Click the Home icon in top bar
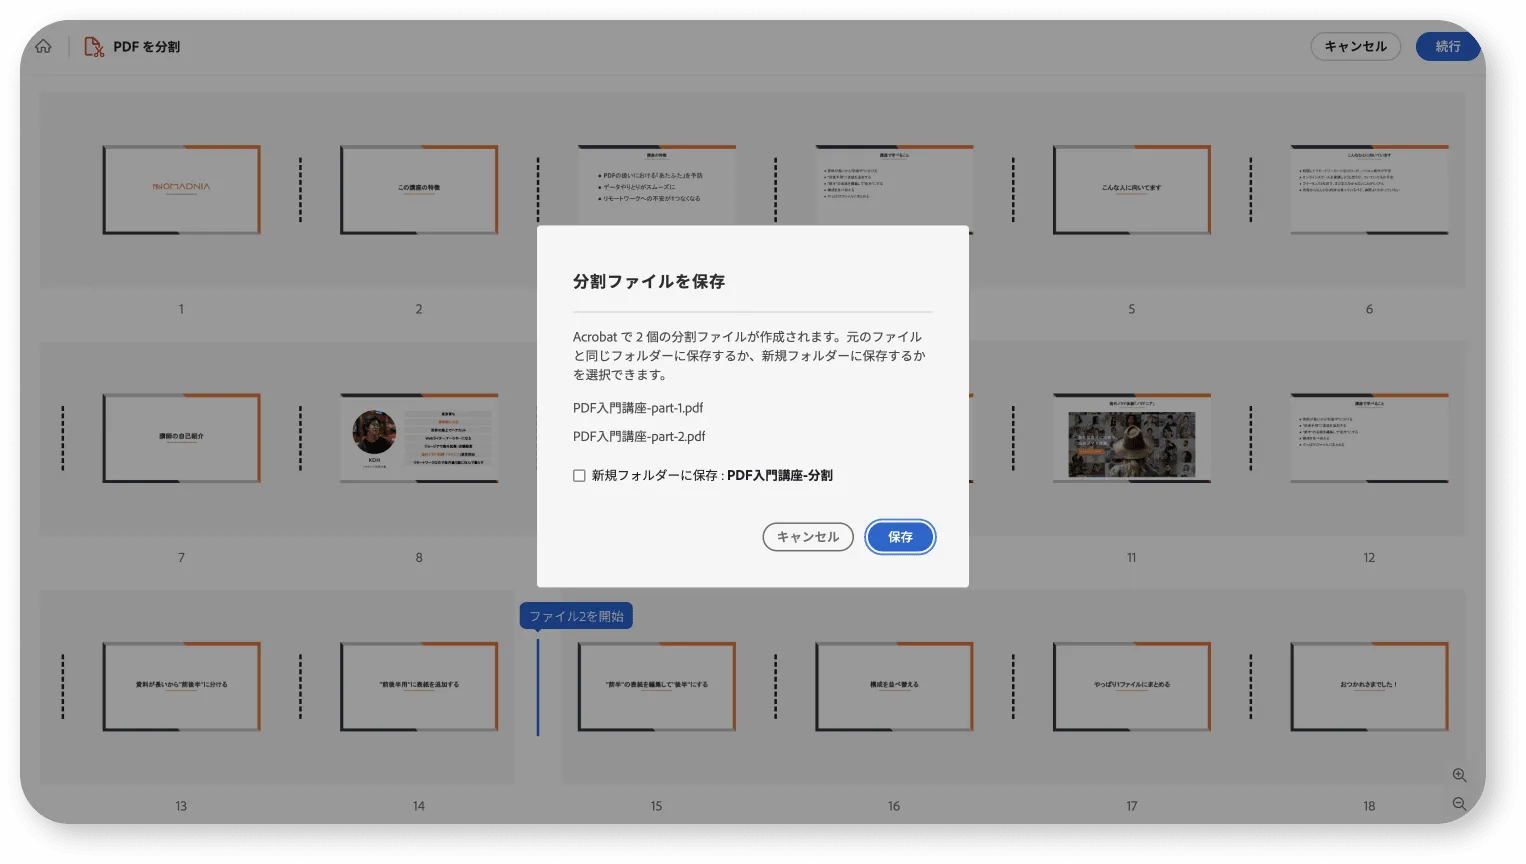Image resolution: width=1526 pixels, height=864 pixels. pyautogui.click(x=43, y=46)
